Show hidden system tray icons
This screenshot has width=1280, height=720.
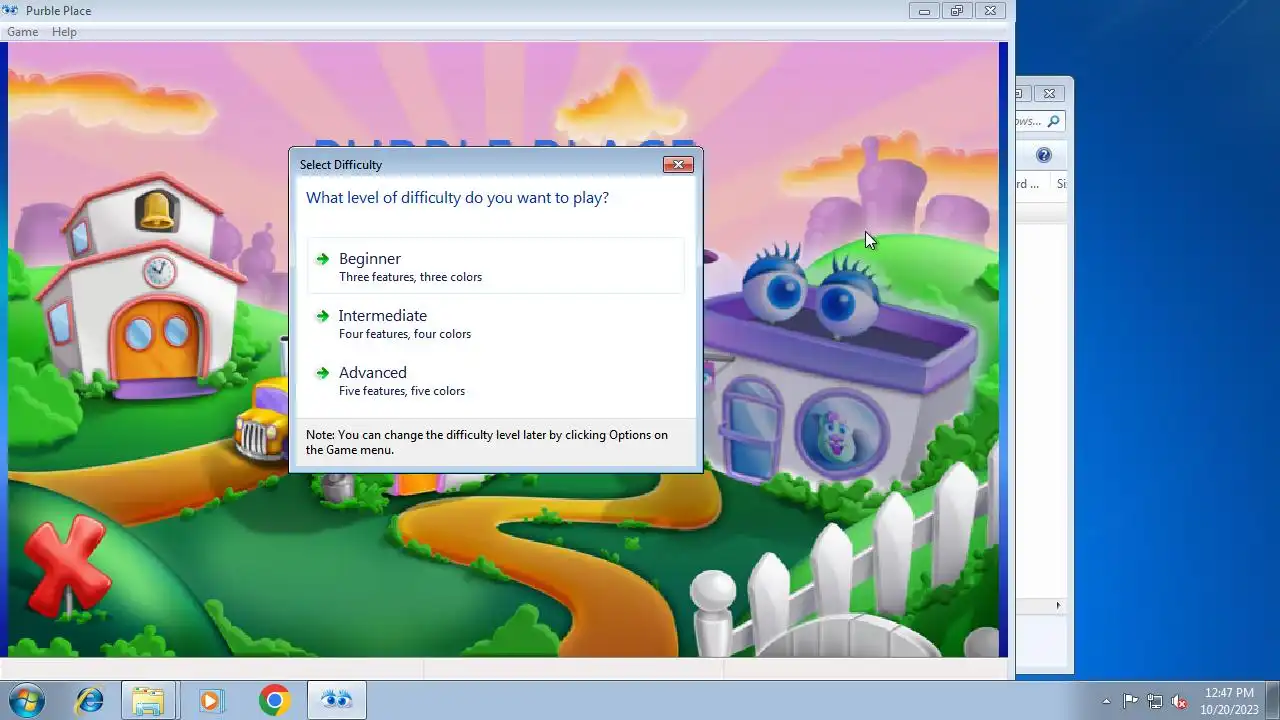tap(1106, 701)
